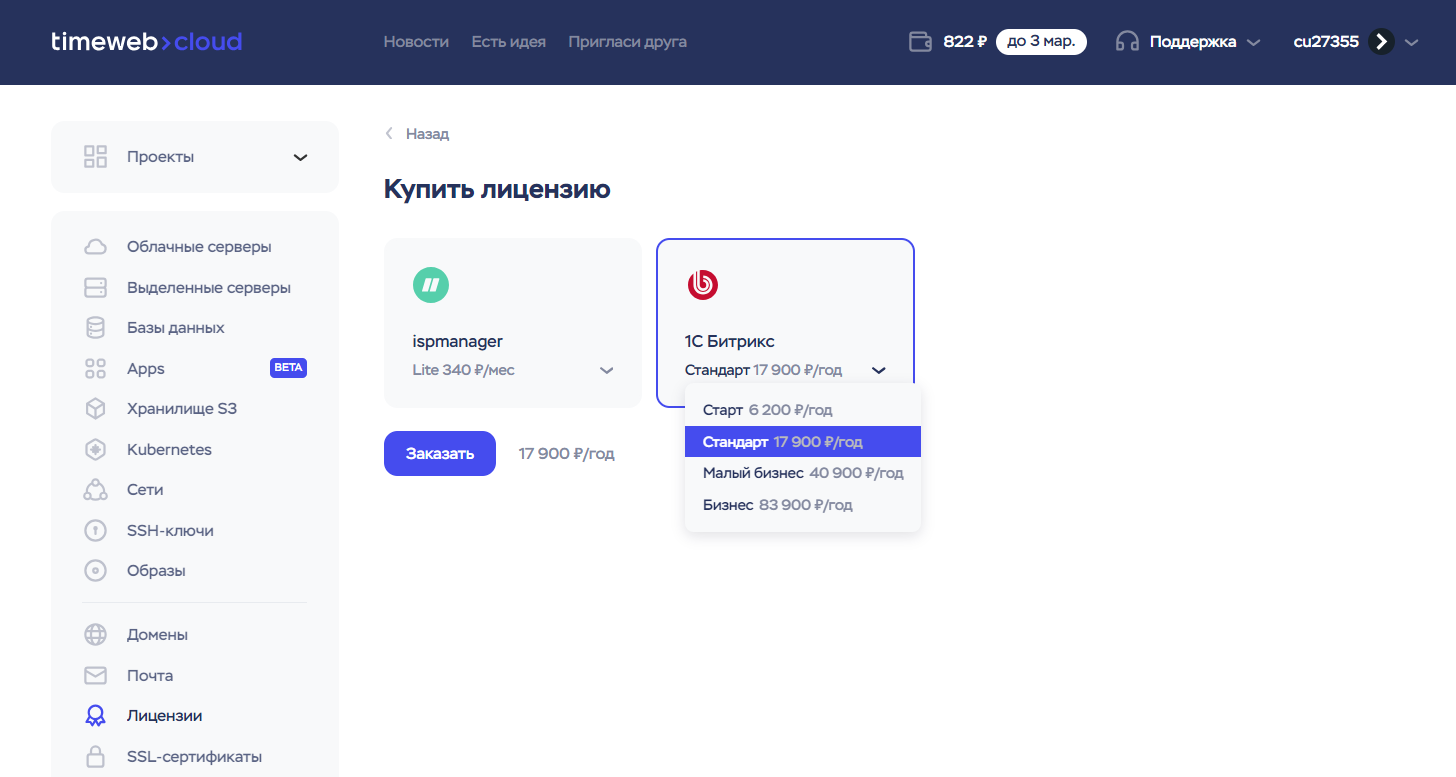Screen dimensions: 1456x777
Task: Open SSH-ключи in the sidebar
Action: [170, 531]
